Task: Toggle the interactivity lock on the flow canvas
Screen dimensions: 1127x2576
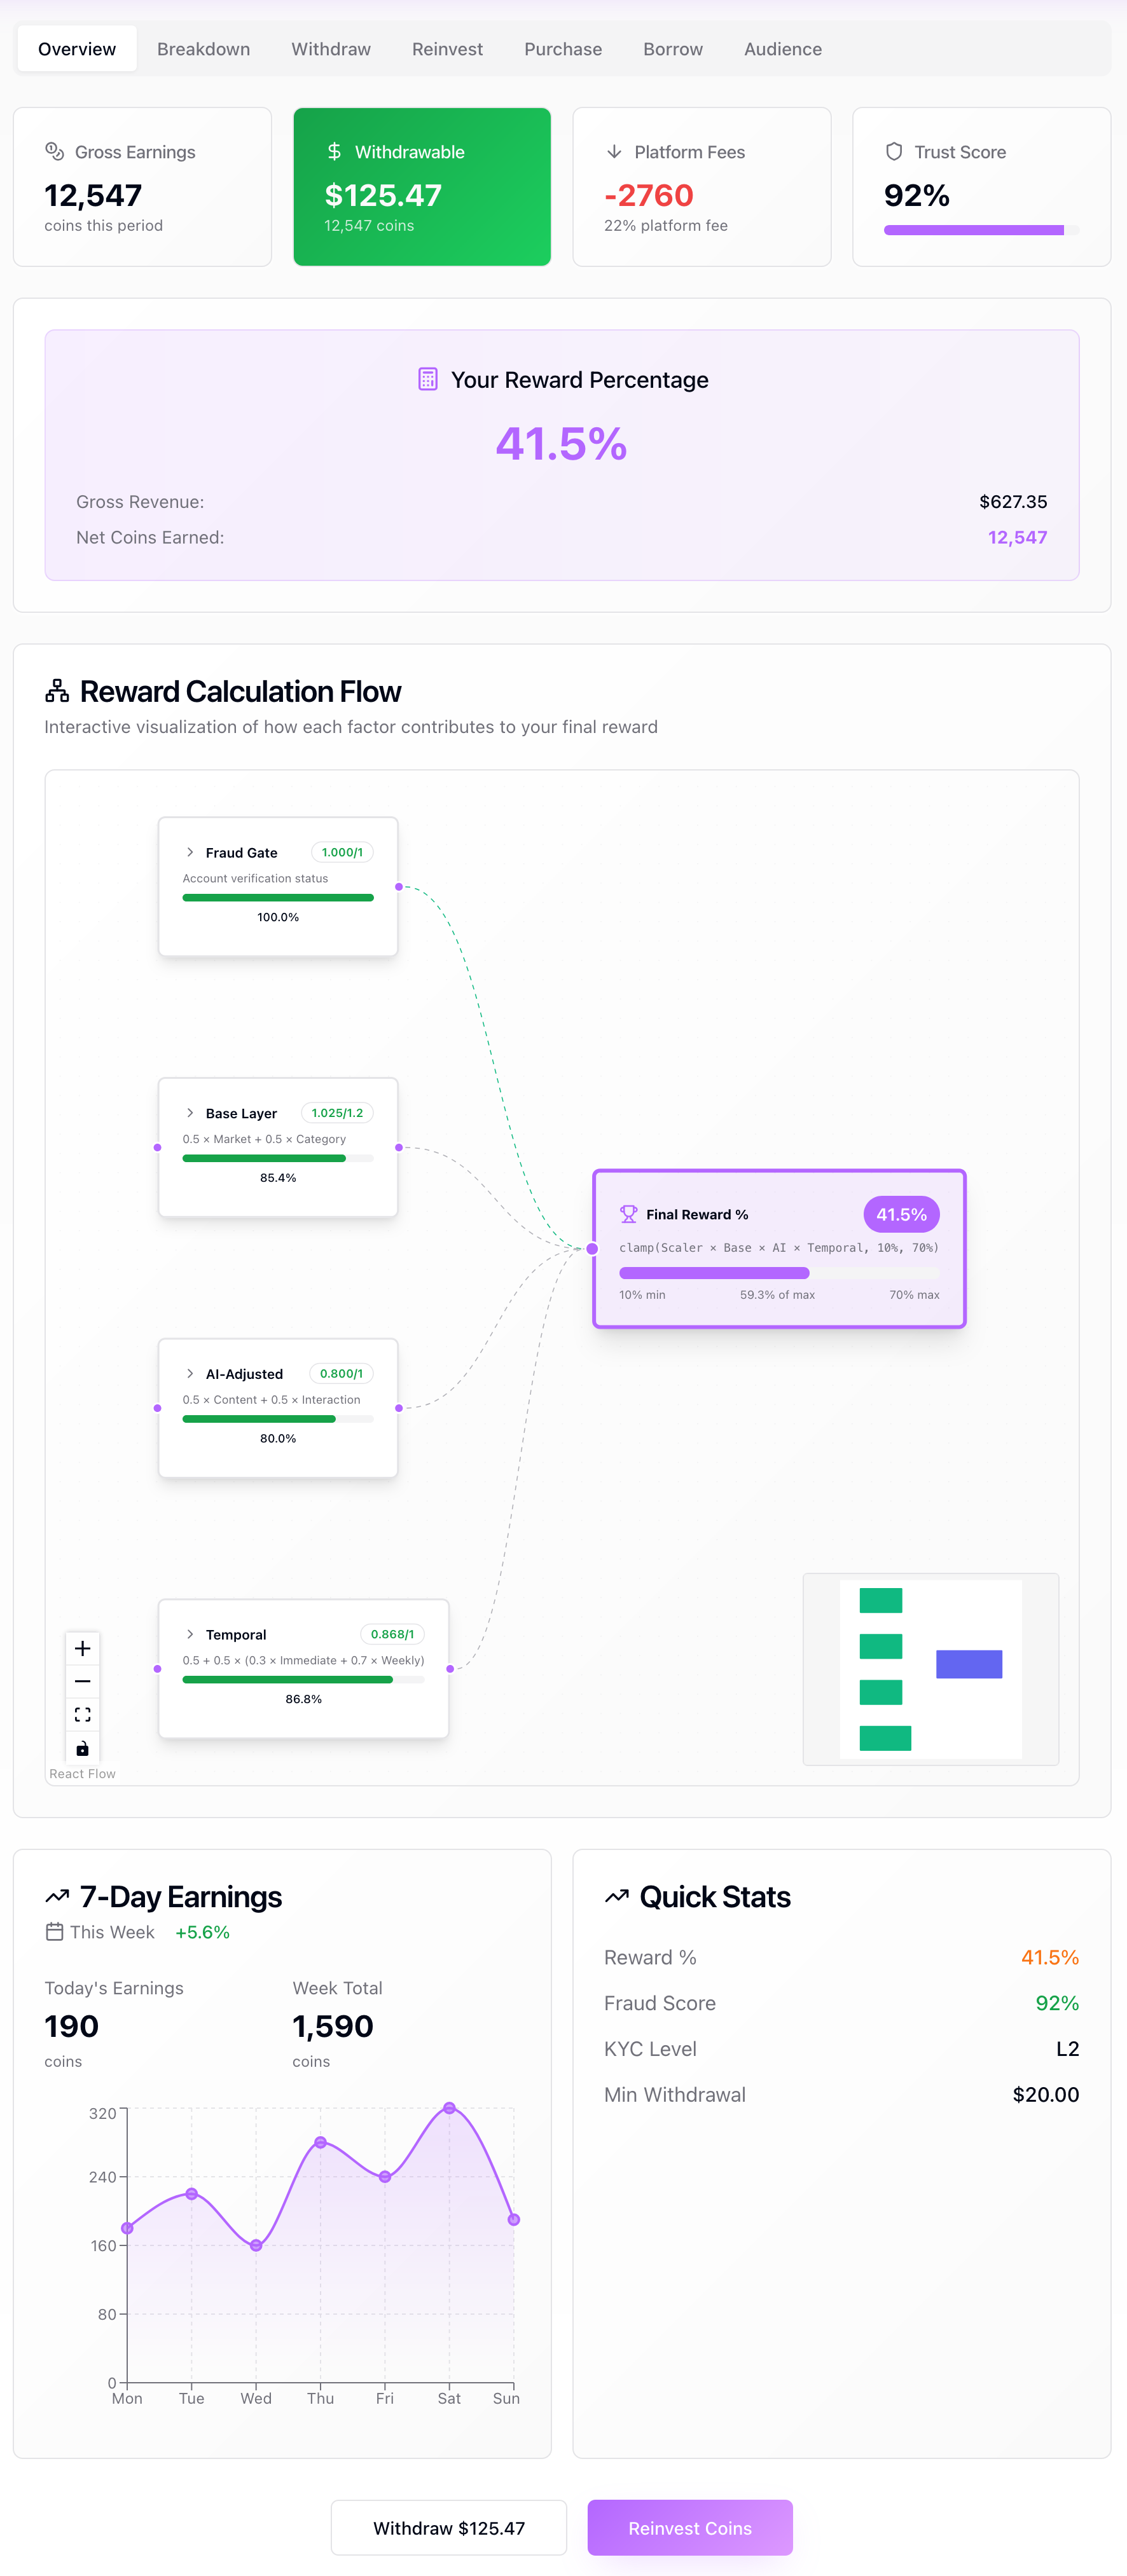Action: pos(83,1747)
